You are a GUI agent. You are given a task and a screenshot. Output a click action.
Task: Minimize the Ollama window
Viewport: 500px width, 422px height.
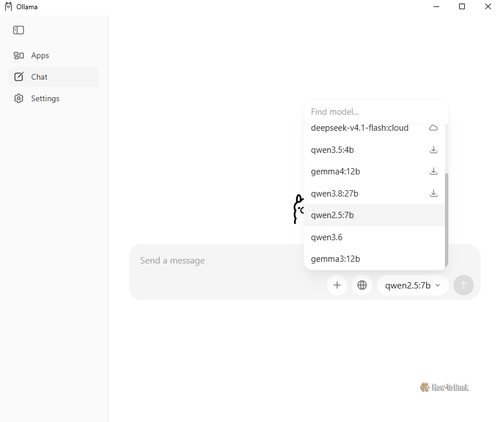pyautogui.click(x=436, y=7)
